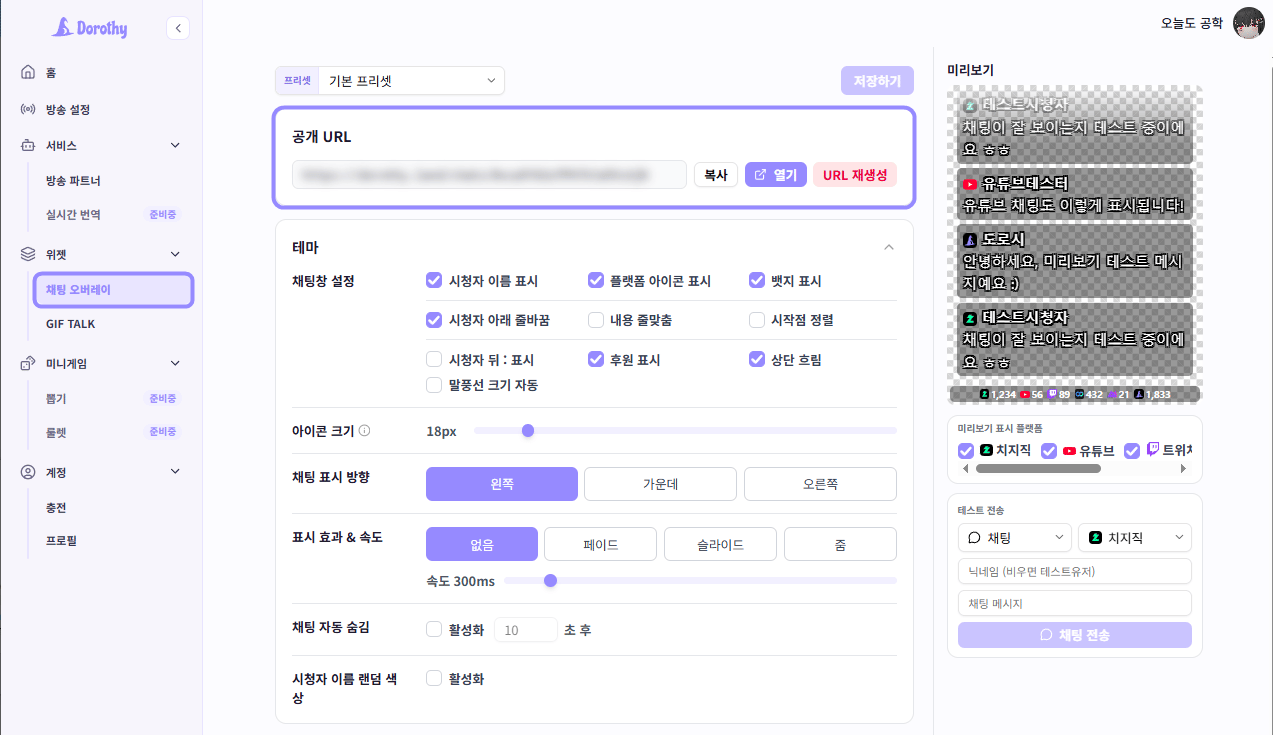Uncheck 트위치 preview platform checkbox
Image resolution: width=1273 pixels, height=735 pixels.
tap(1132, 451)
